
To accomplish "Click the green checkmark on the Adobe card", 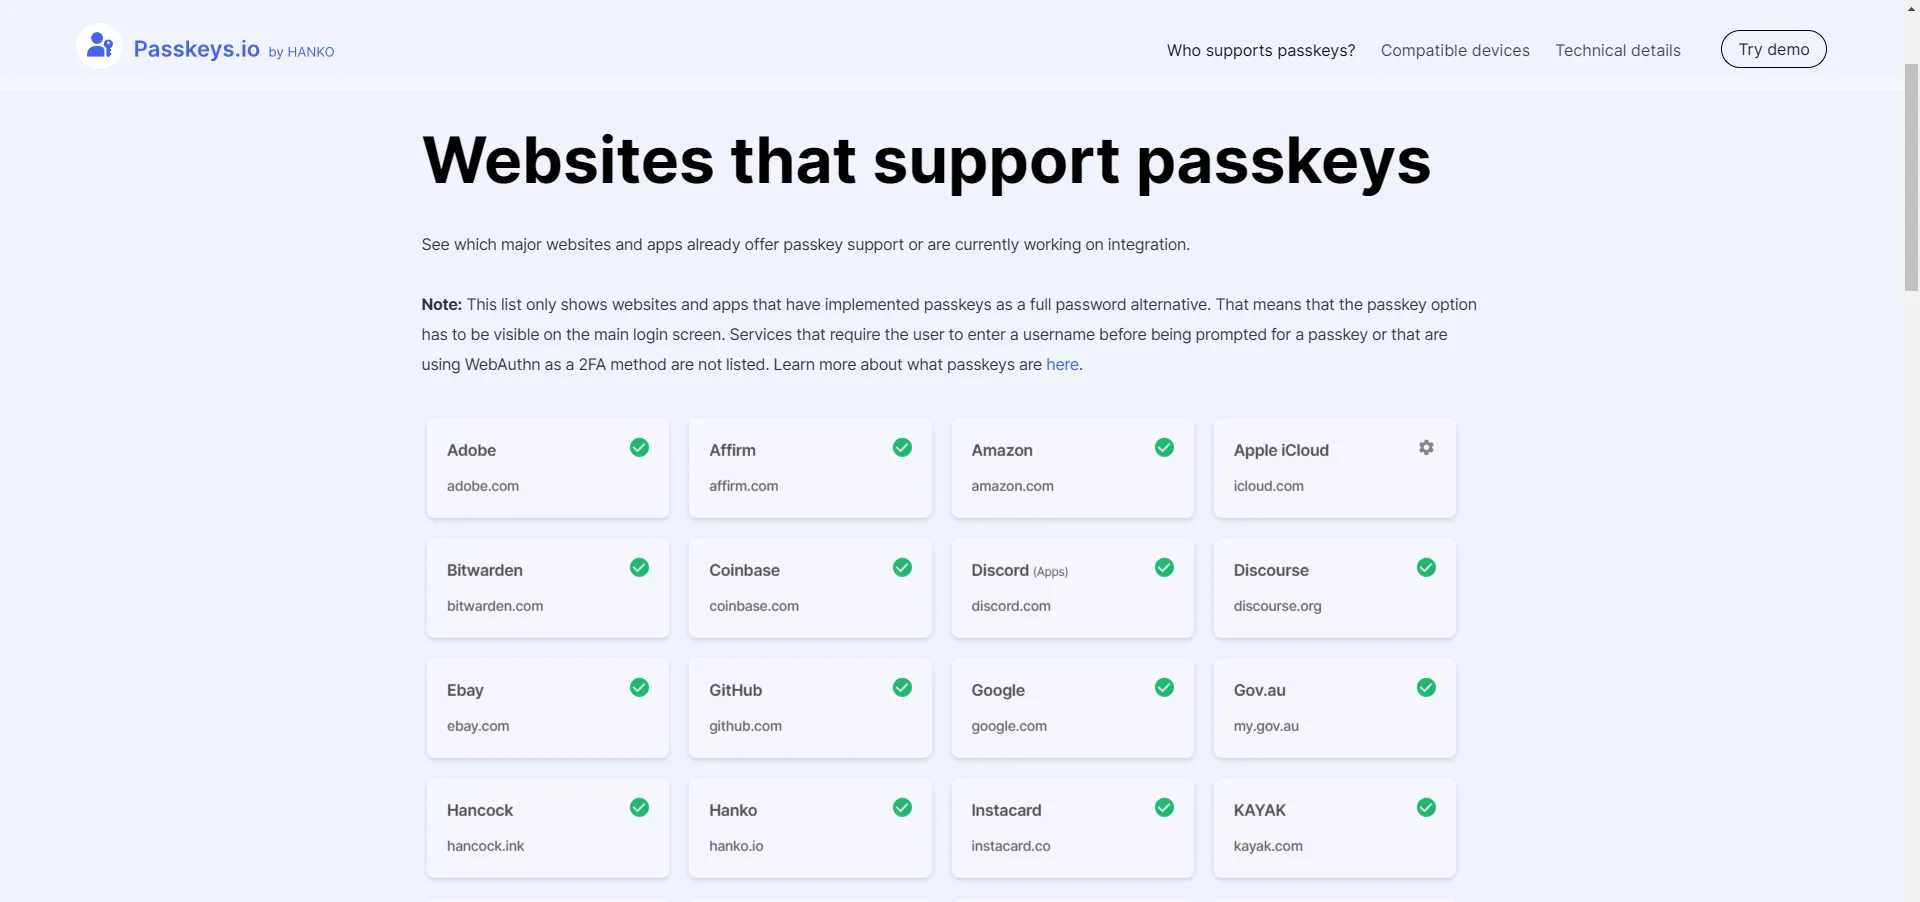I will click(x=639, y=447).
